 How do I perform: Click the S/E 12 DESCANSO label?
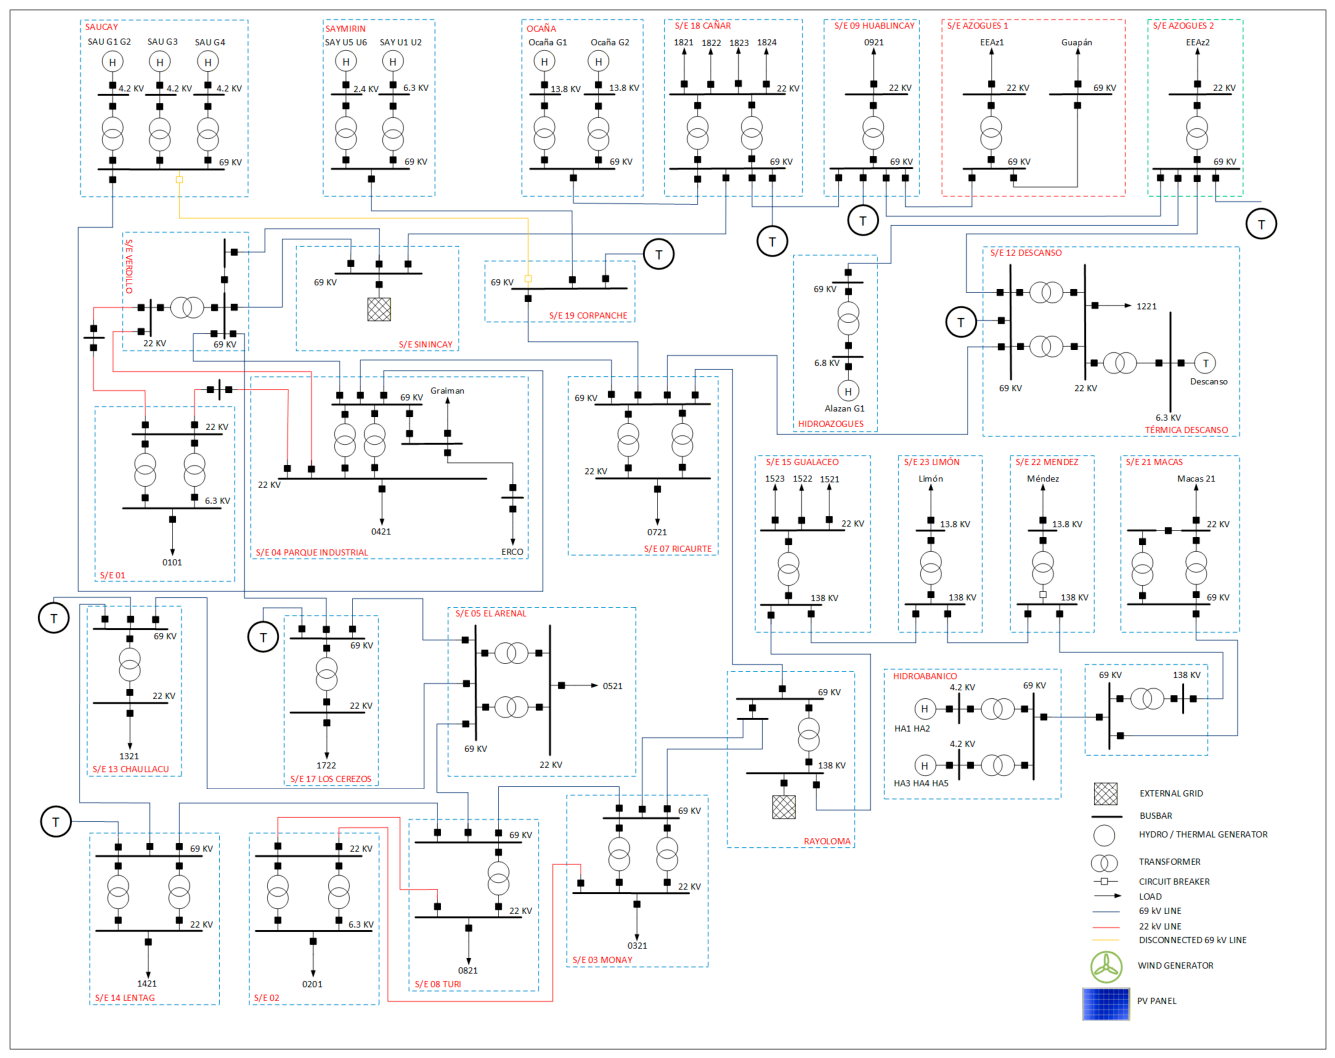pyautogui.click(x=1026, y=253)
